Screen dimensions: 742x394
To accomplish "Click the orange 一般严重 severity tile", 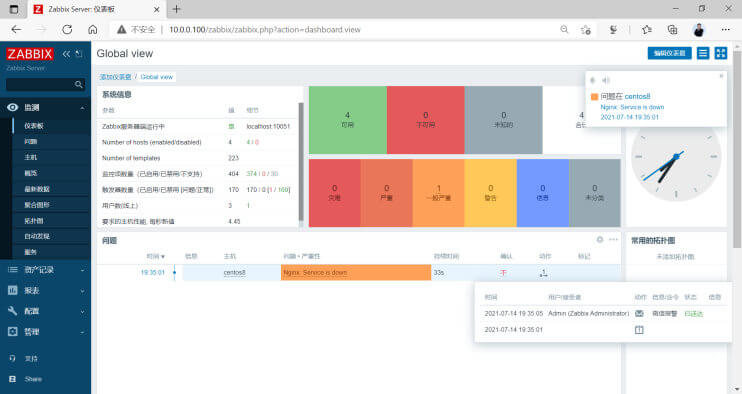I will point(438,193).
